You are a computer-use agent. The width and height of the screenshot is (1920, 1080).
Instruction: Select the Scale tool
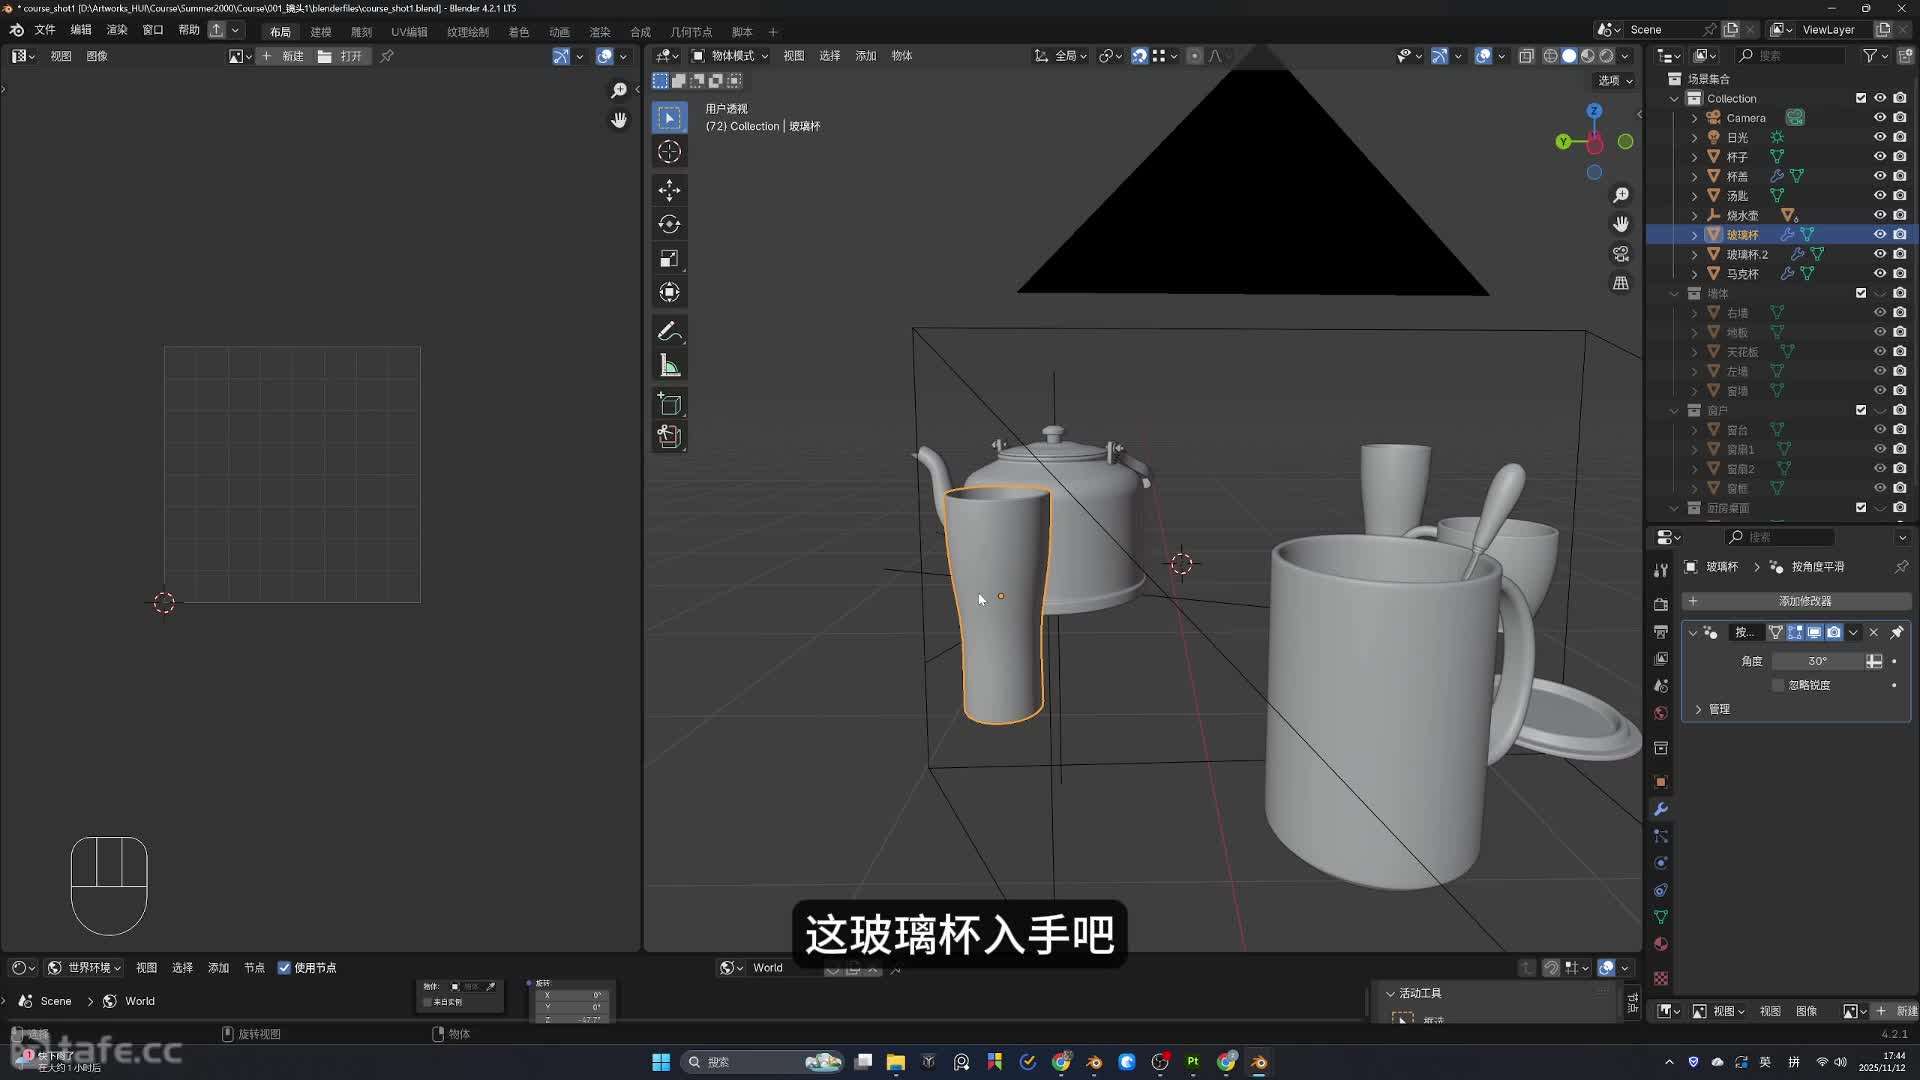pyautogui.click(x=669, y=259)
